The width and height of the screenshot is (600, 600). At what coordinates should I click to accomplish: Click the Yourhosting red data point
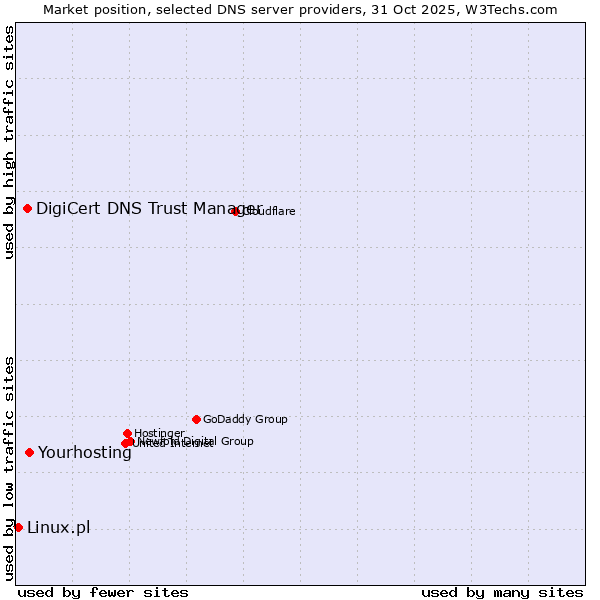point(29,452)
